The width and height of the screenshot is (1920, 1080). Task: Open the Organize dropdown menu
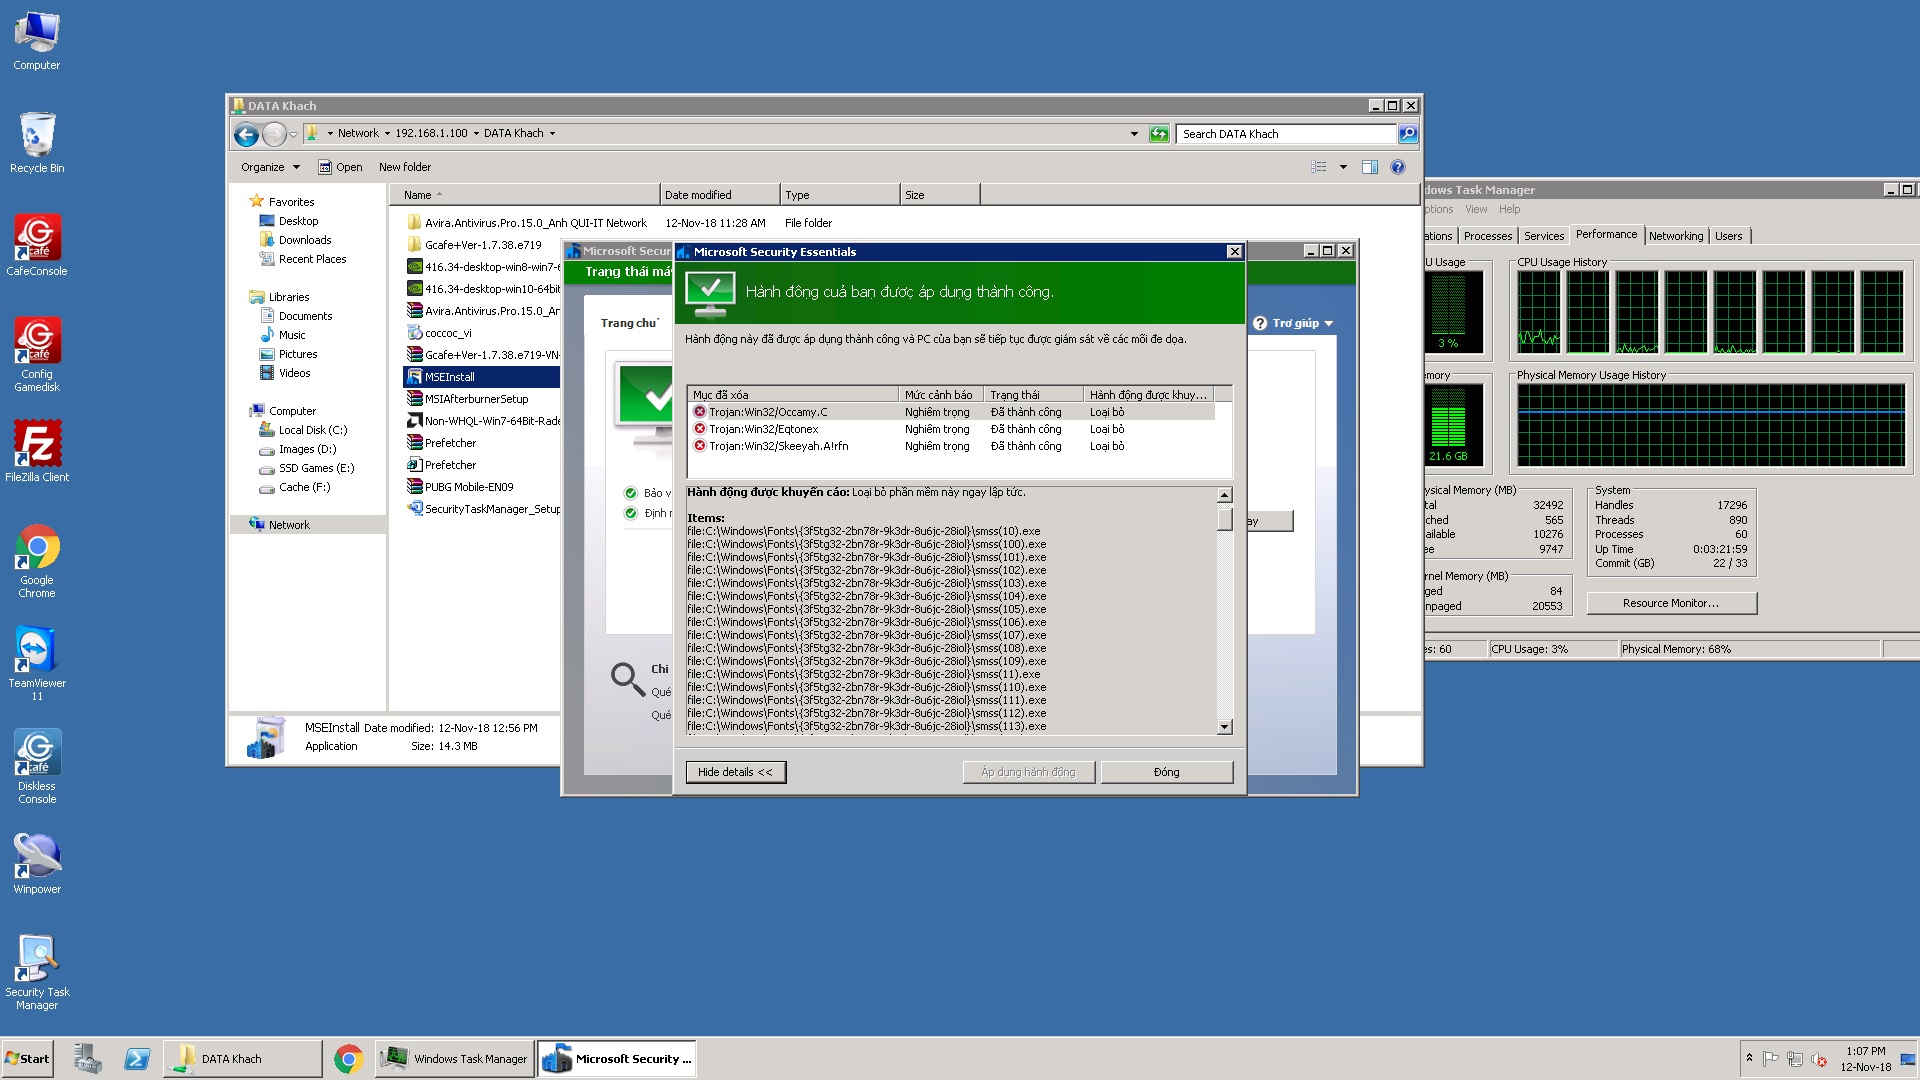click(x=270, y=167)
